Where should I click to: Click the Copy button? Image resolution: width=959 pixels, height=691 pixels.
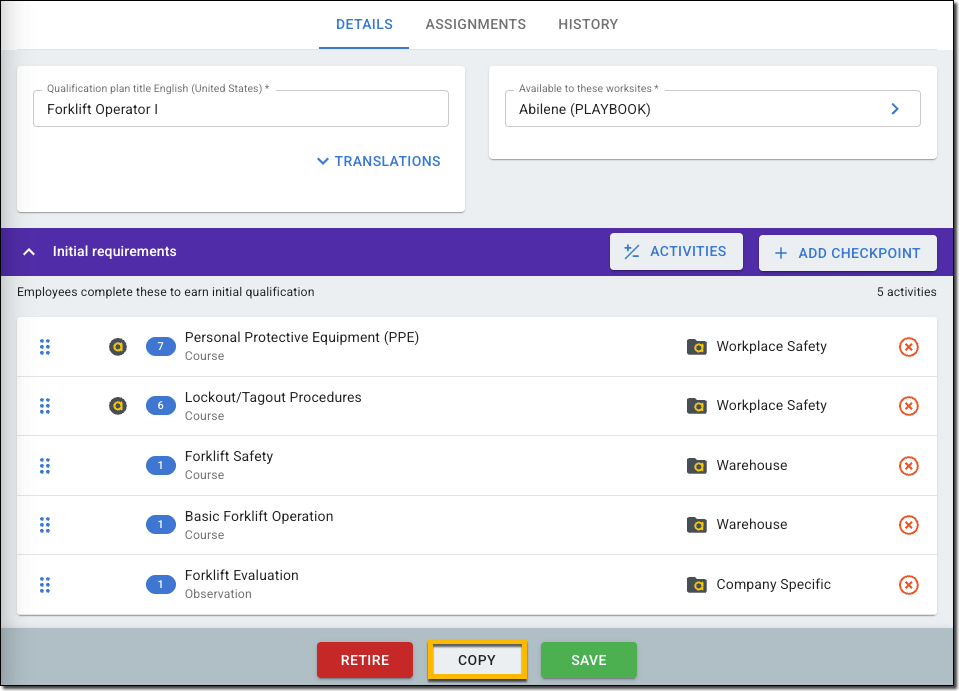477,660
